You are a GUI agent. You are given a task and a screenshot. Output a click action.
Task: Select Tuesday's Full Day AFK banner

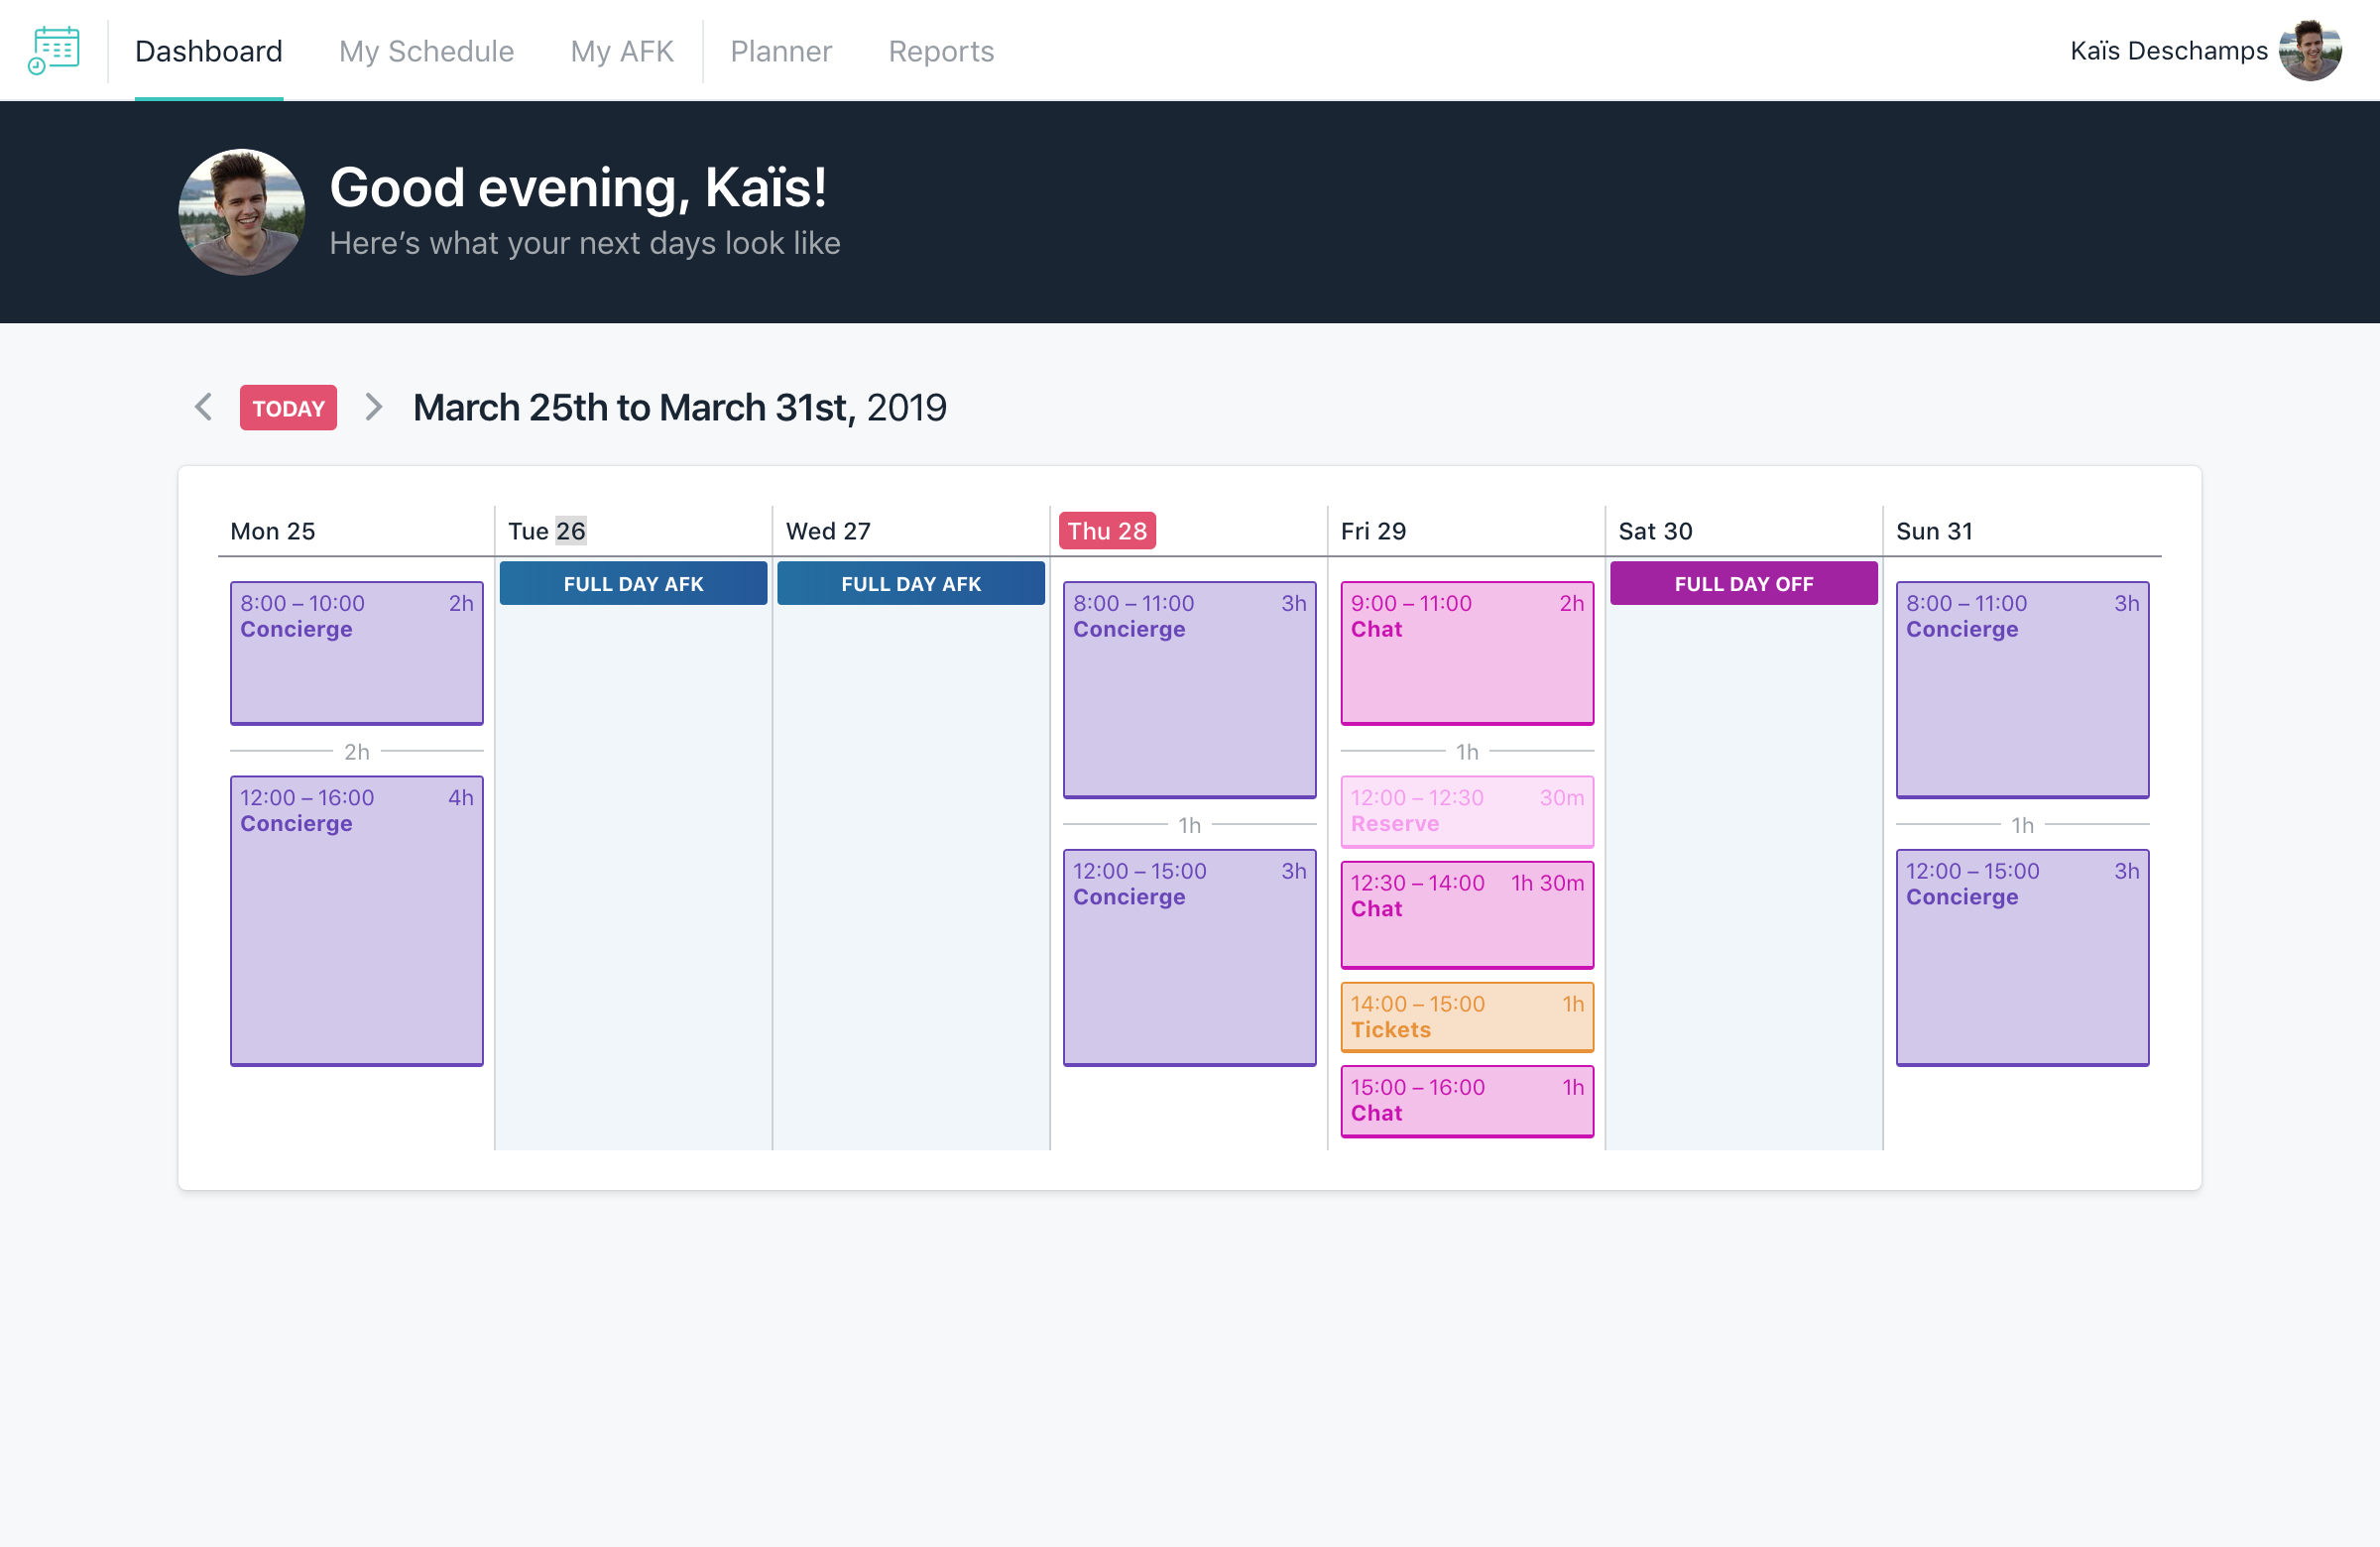point(633,583)
